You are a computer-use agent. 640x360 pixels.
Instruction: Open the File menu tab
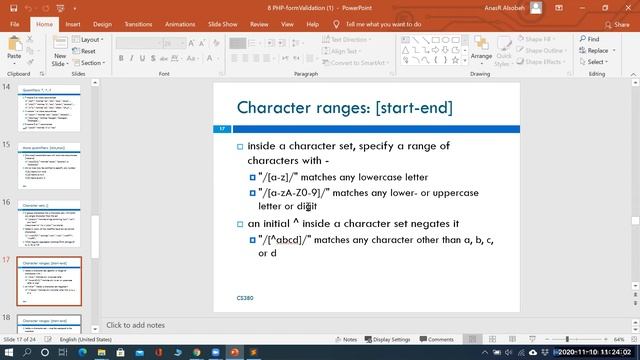tap(15, 24)
